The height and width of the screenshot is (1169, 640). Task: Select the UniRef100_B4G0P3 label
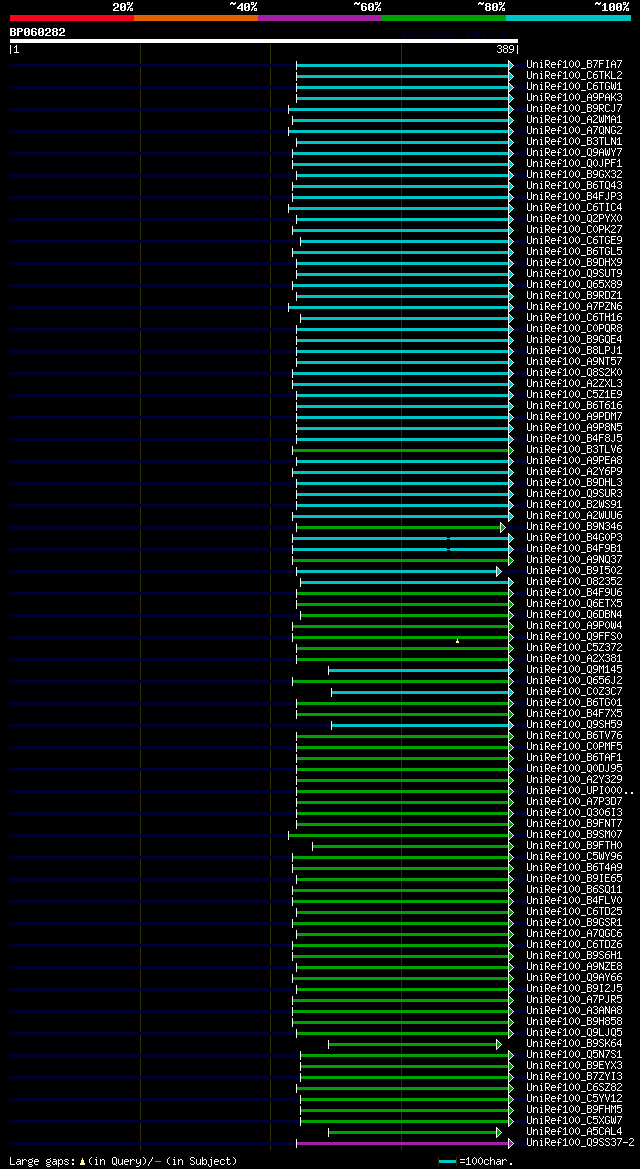pyautogui.click(x=574, y=538)
